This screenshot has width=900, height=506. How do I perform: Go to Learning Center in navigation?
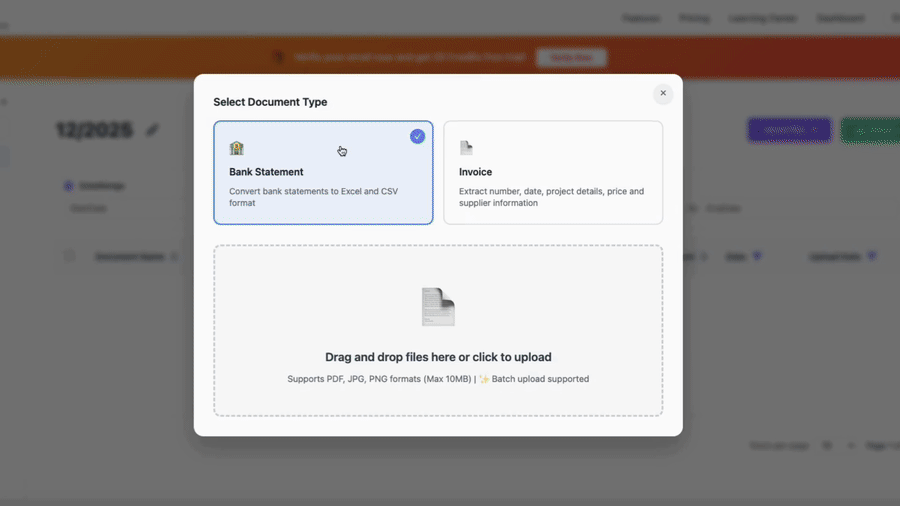pos(762,18)
